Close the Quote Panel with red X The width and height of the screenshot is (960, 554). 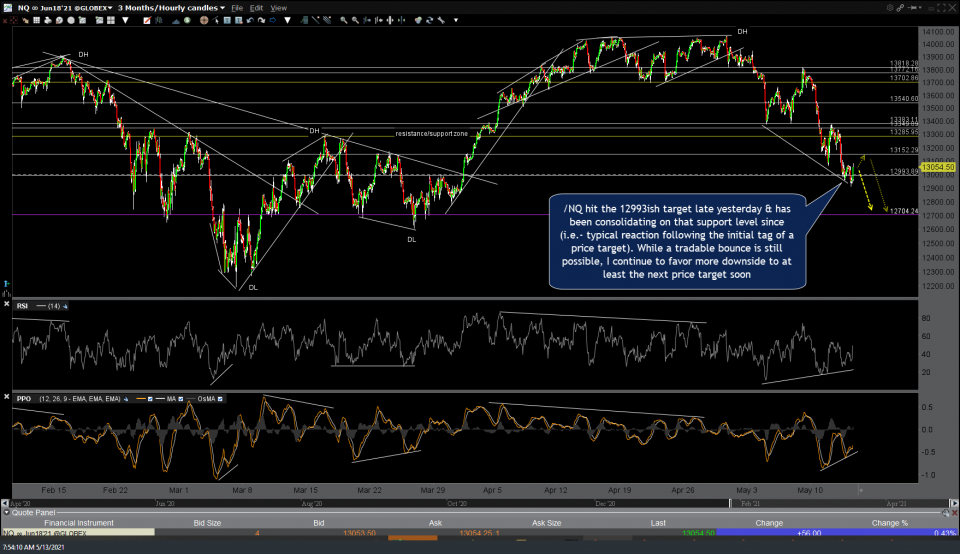[x=954, y=513]
